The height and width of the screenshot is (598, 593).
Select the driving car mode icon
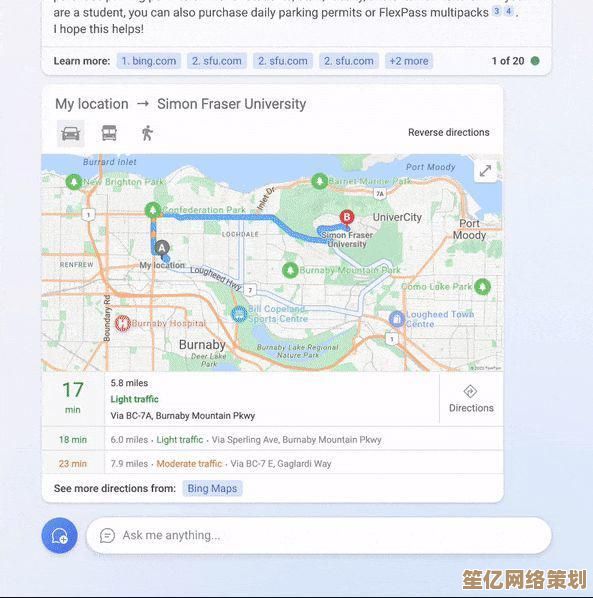pyautogui.click(x=71, y=133)
